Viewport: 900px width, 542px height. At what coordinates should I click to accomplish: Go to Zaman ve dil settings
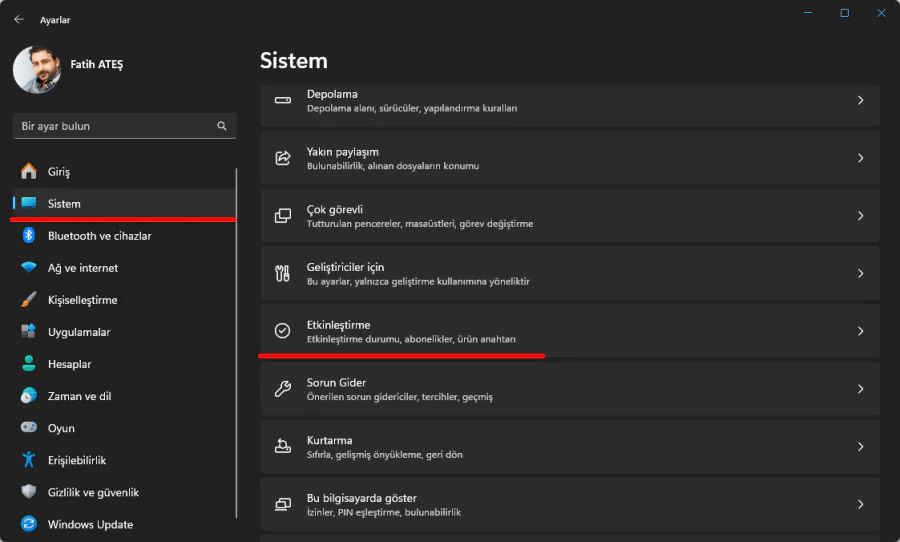(124, 396)
